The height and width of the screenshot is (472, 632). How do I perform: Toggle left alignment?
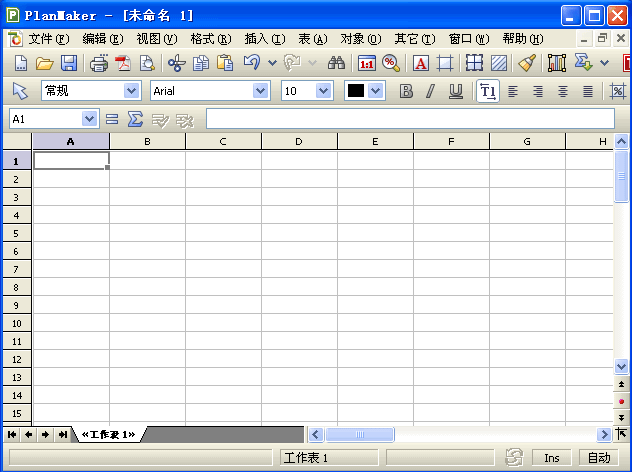tap(513, 91)
